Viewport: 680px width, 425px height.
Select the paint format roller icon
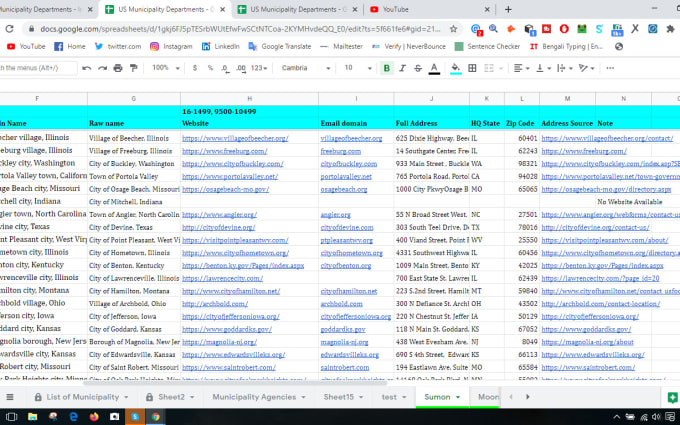134,68
